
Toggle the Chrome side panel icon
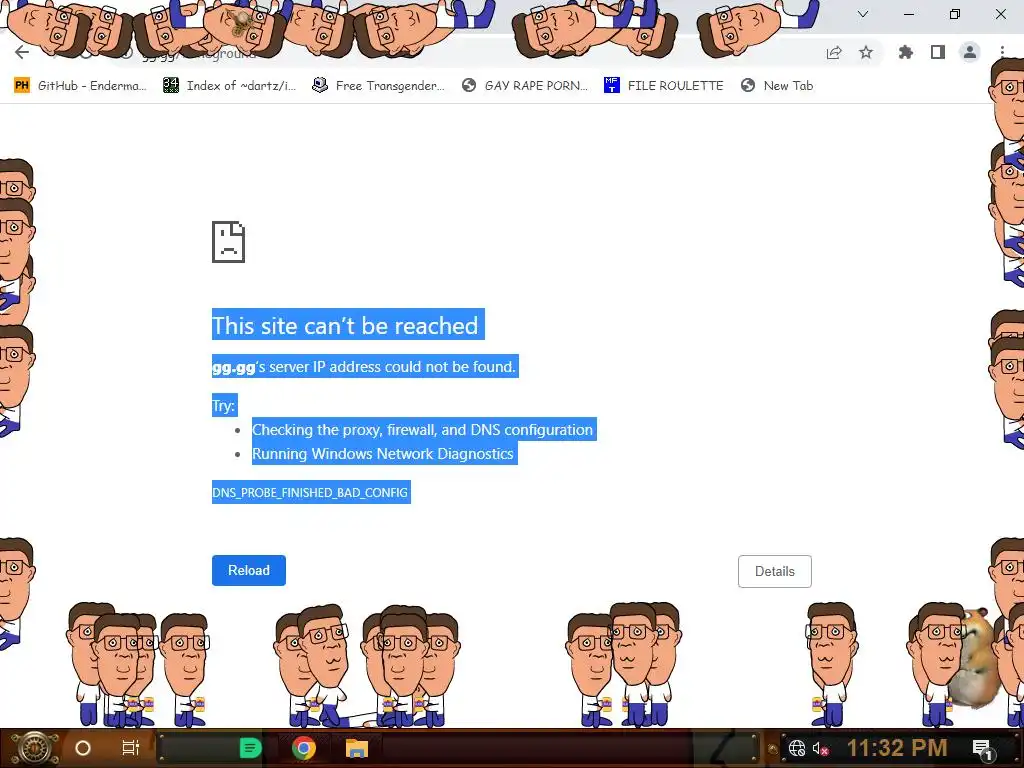(938, 52)
